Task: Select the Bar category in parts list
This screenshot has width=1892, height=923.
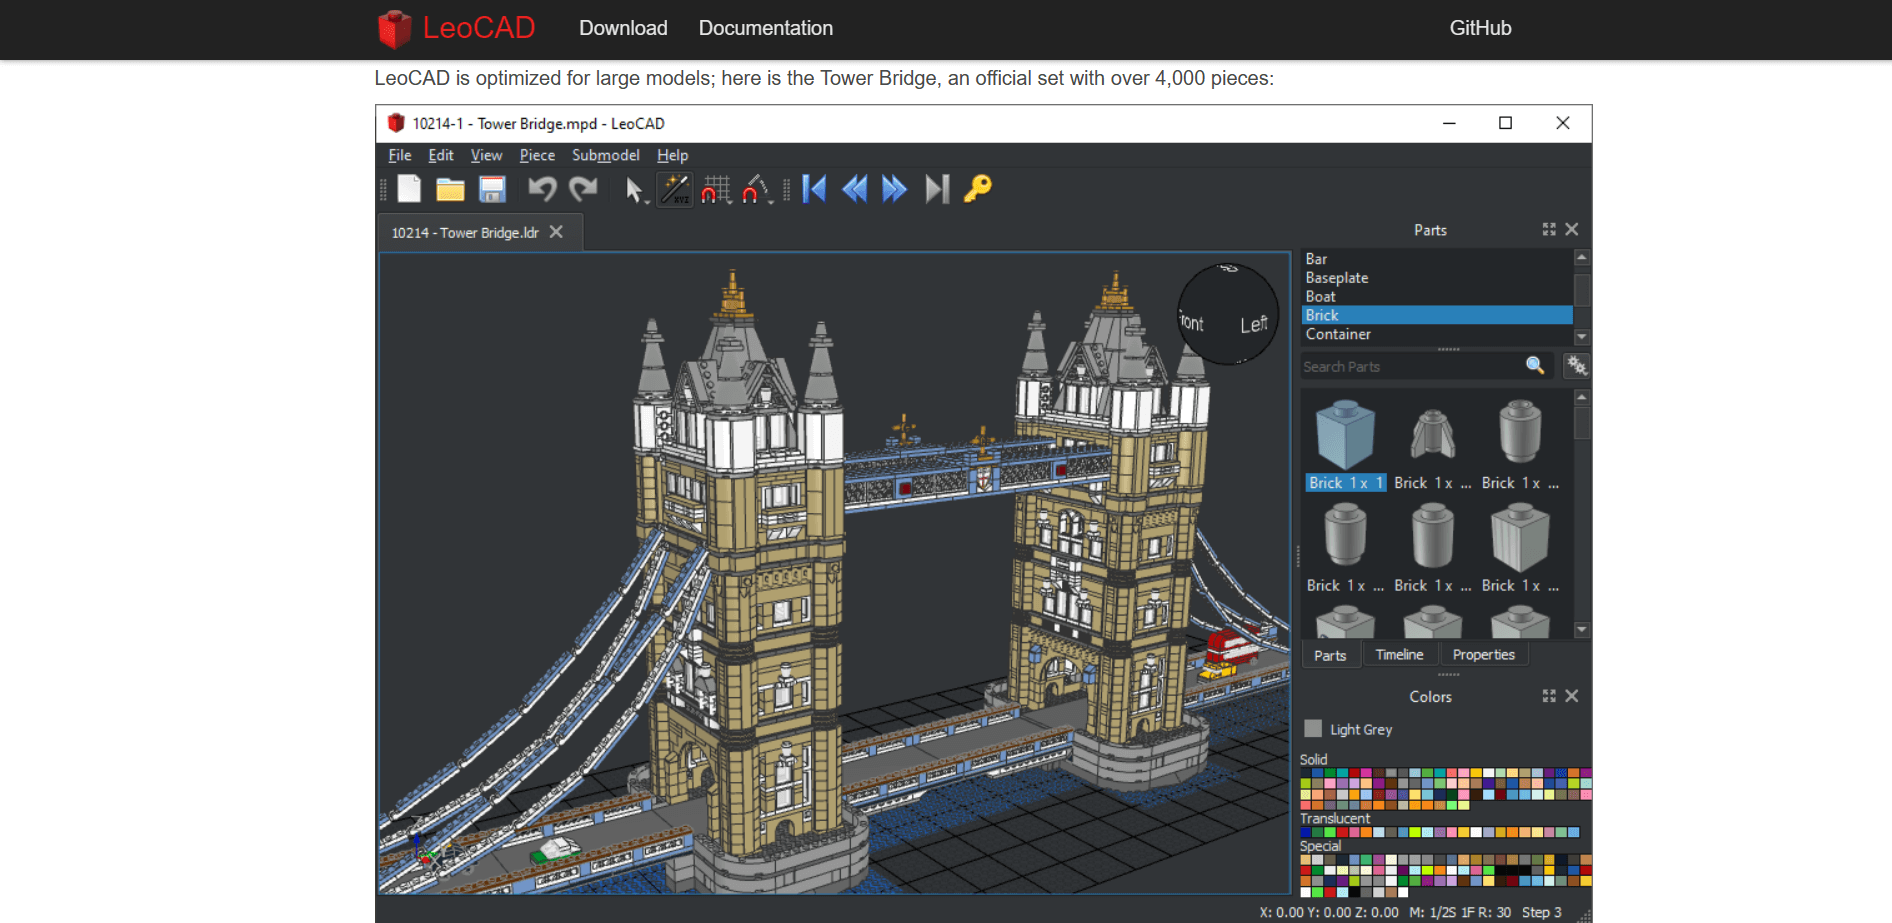Action: [1436, 259]
